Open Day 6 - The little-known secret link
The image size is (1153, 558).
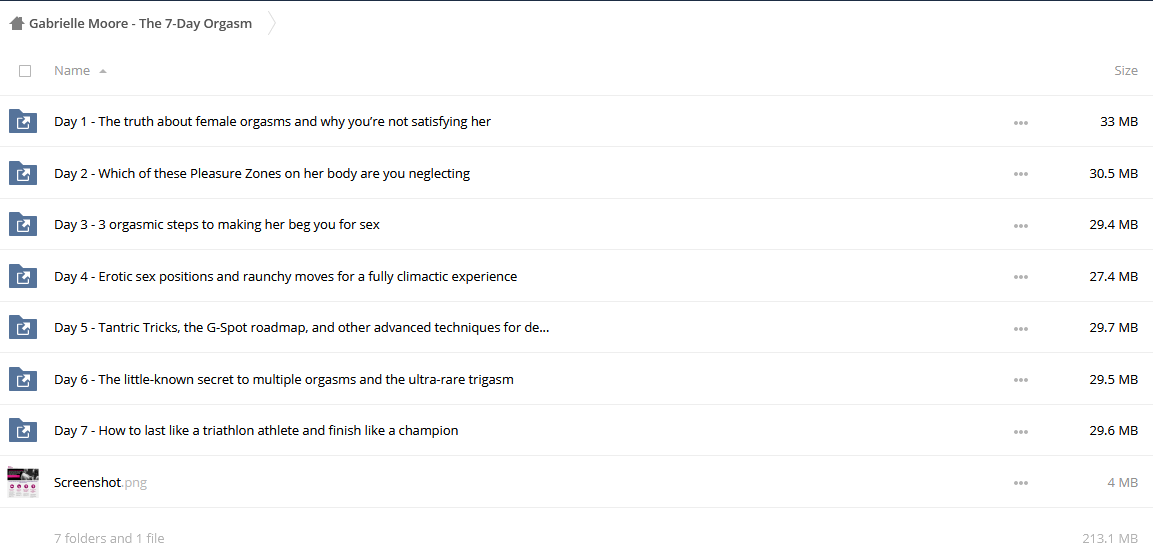(284, 379)
